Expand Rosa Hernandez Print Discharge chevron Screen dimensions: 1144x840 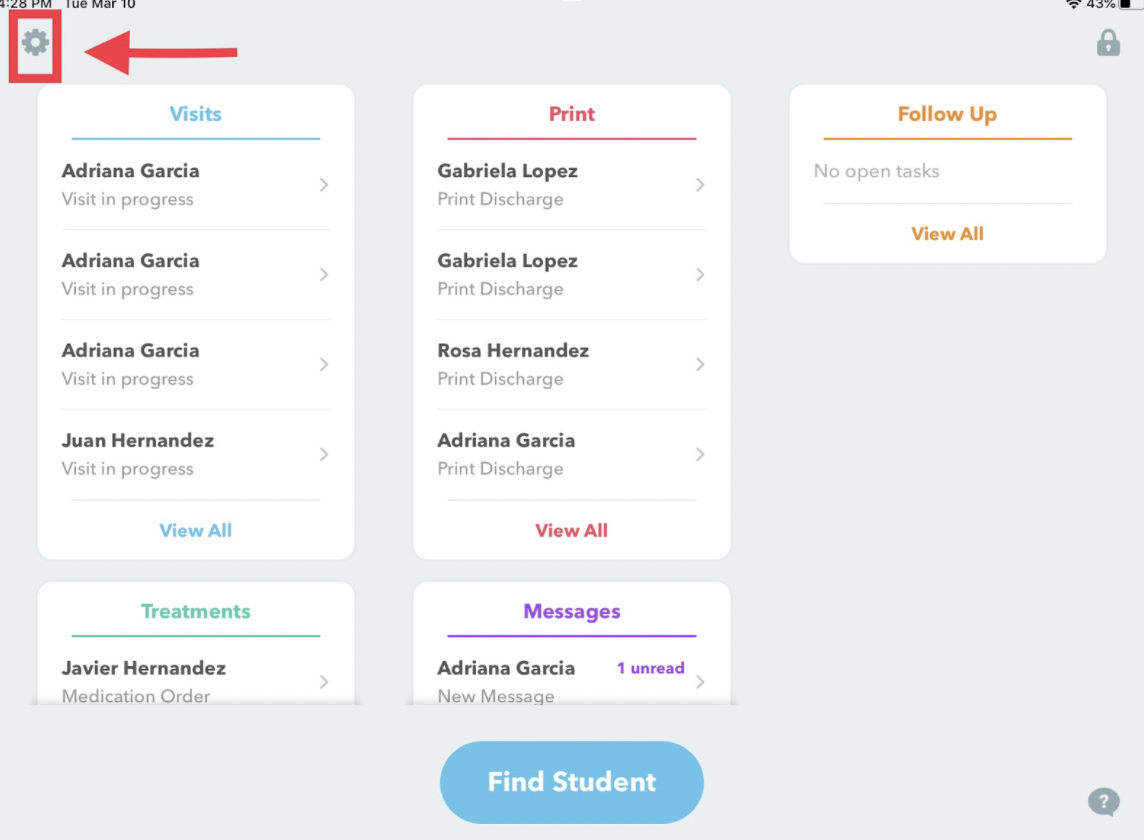point(700,364)
